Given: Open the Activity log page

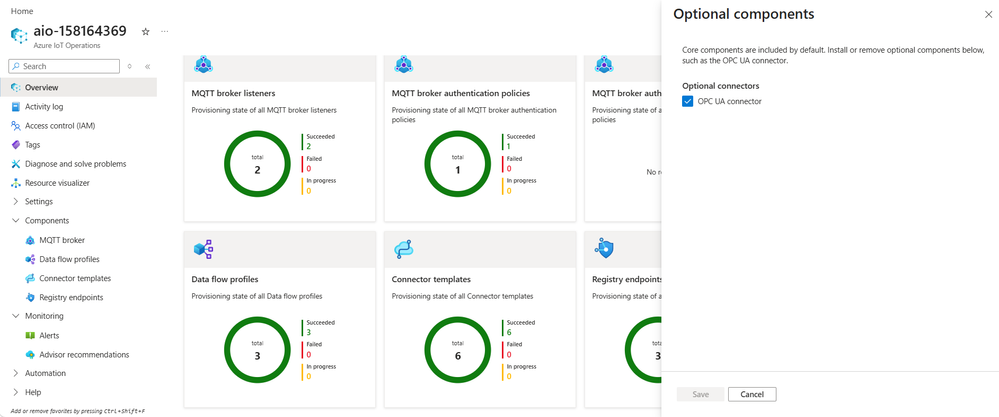Looking at the screenshot, I should [44, 106].
